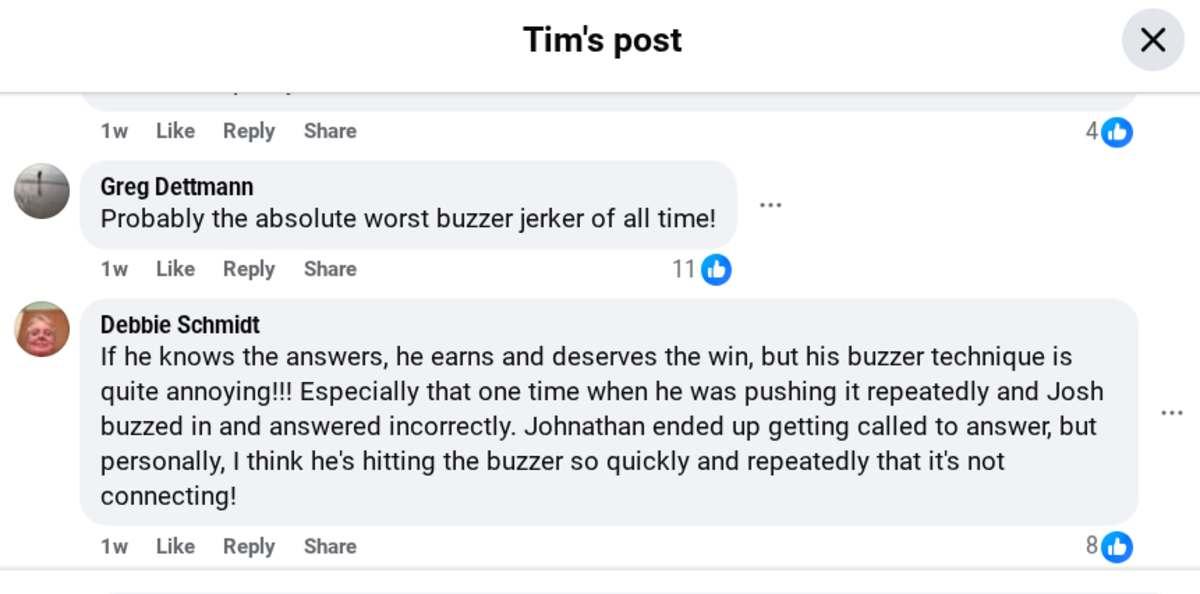Close the Tim's post dialog
Image resolution: width=1200 pixels, height=594 pixels.
click(1152, 40)
